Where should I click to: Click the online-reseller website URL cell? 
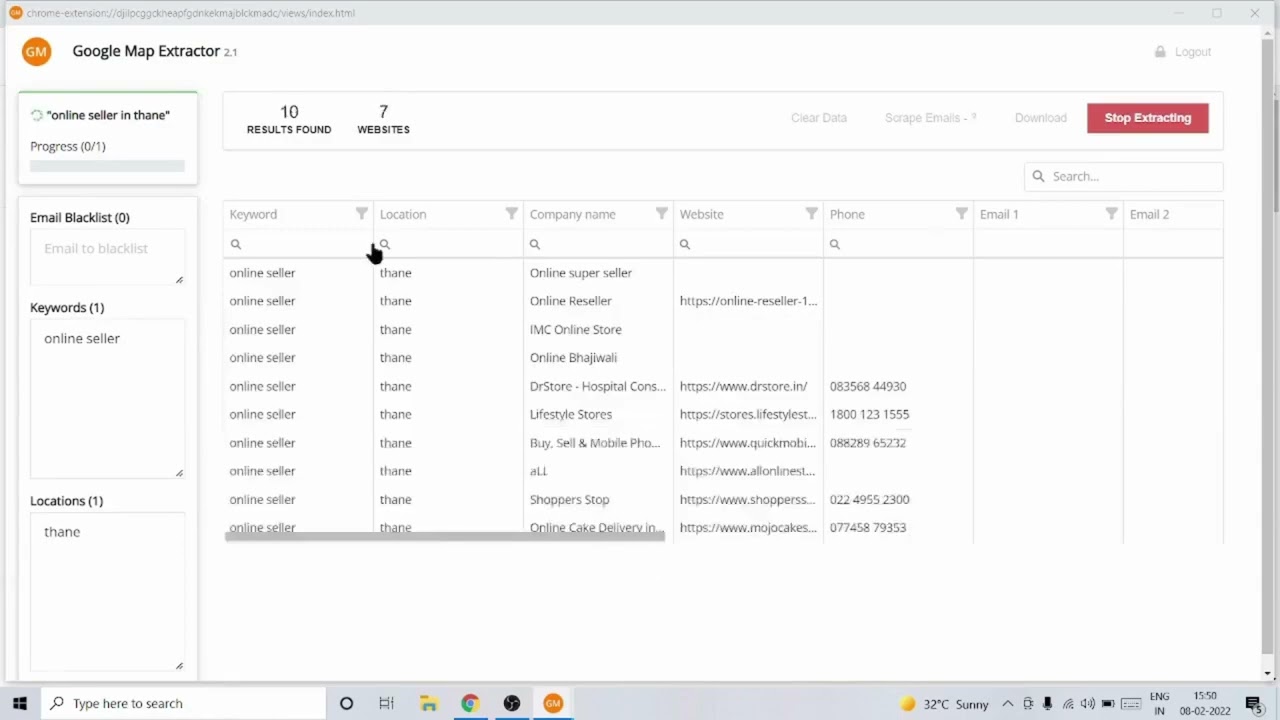(x=748, y=301)
